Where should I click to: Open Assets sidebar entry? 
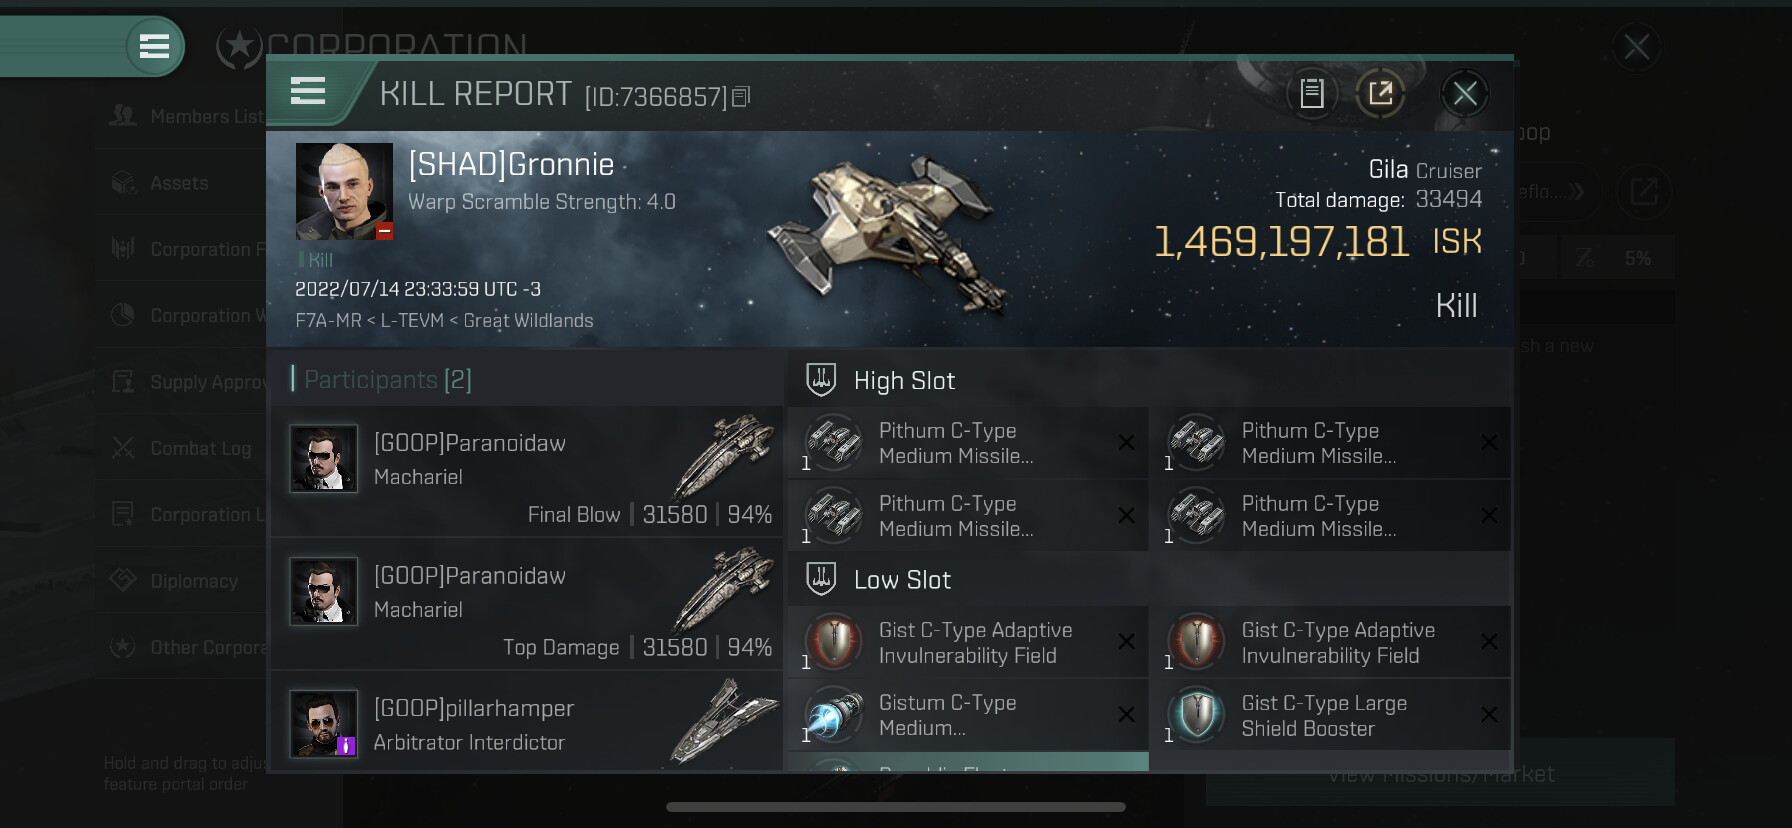point(179,183)
